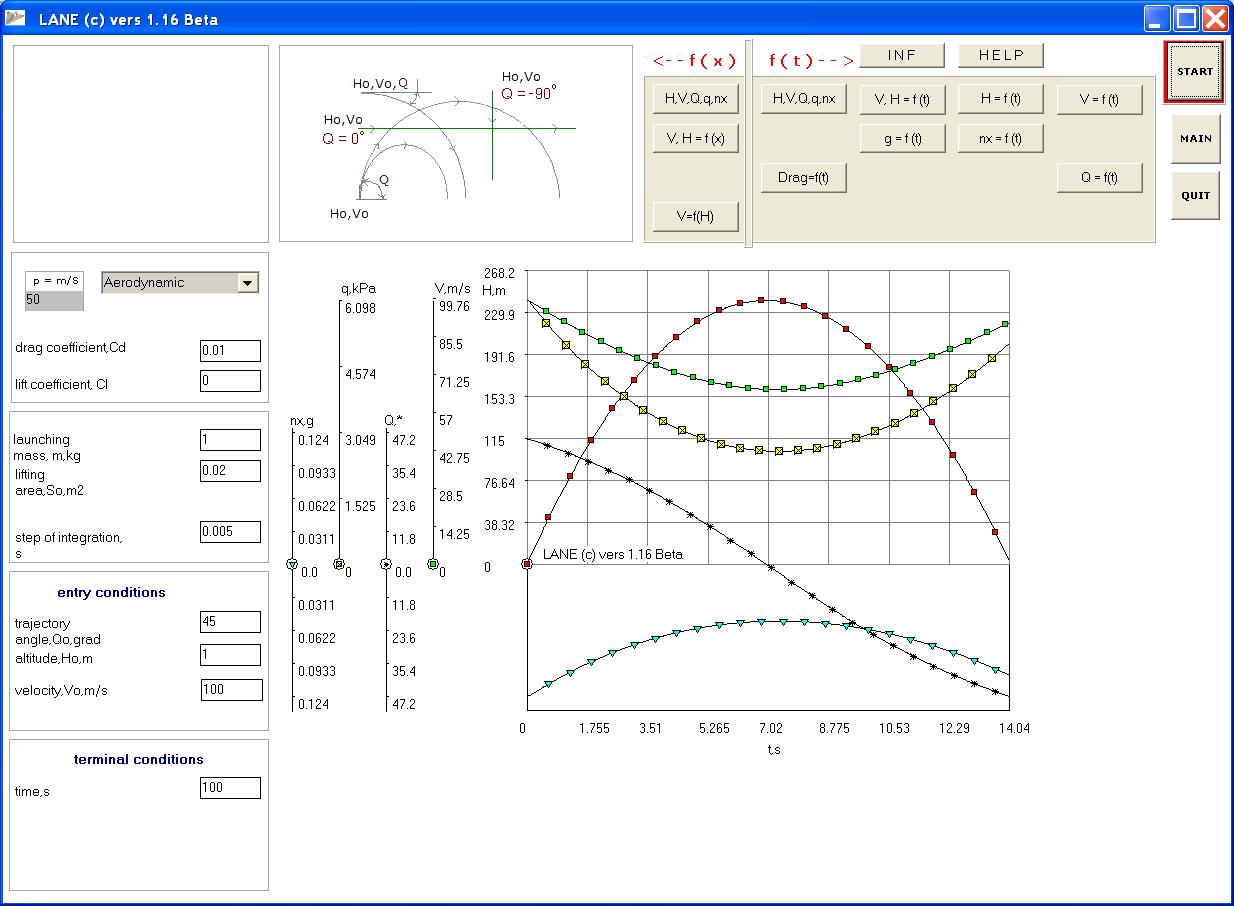Select the V=f(H) plot button
Screen dimensions: 1234x906
(x=695, y=216)
